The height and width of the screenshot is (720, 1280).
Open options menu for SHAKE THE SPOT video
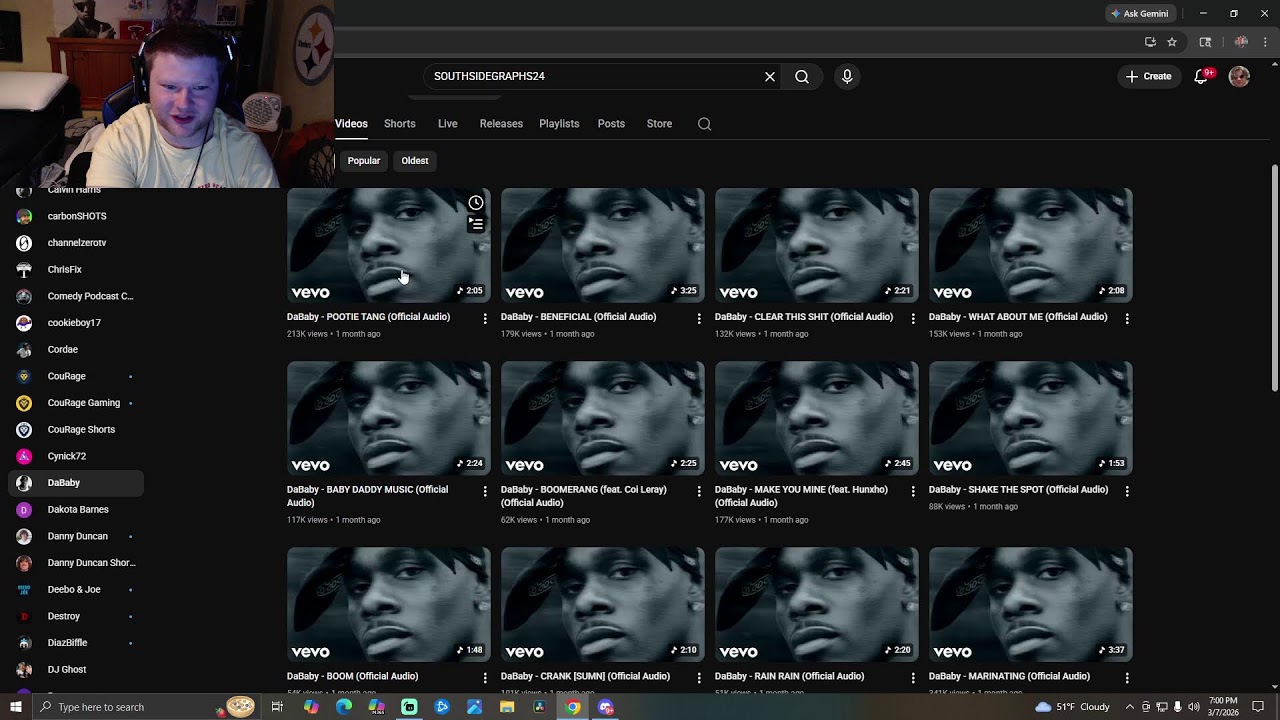point(1127,491)
